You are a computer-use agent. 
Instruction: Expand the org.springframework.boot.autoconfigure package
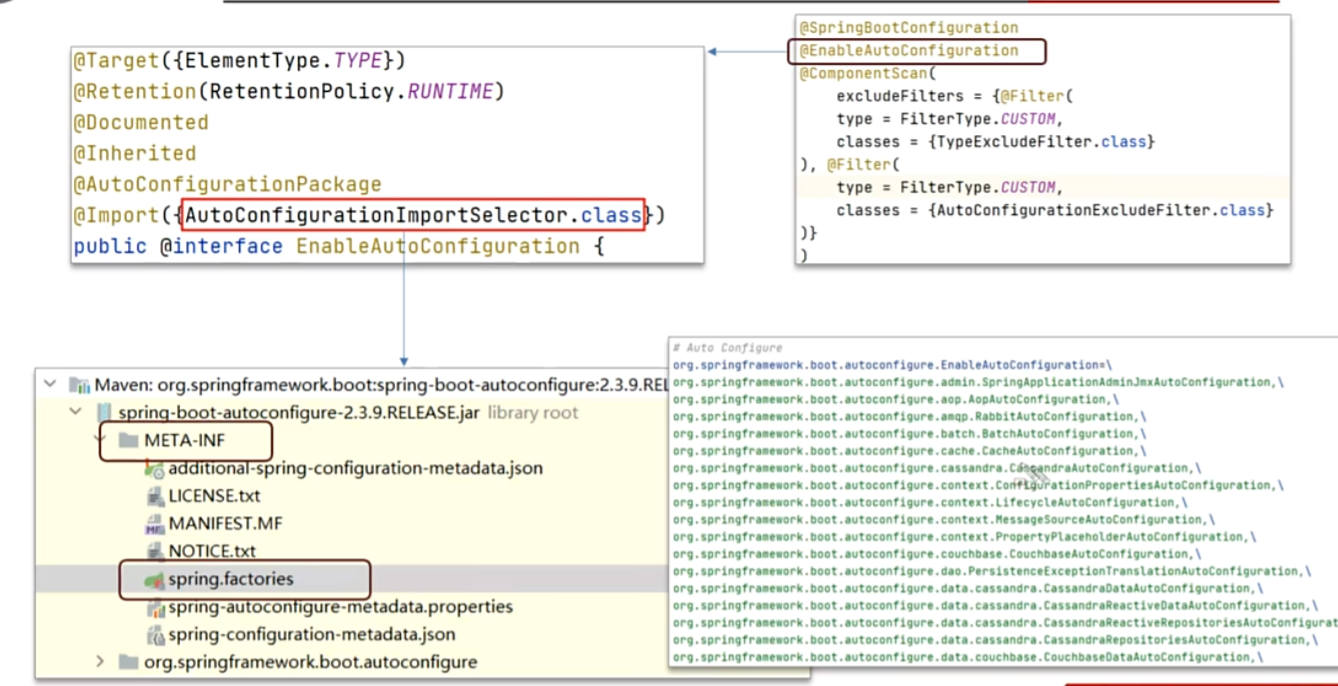pyautogui.click(x=99, y=662)
